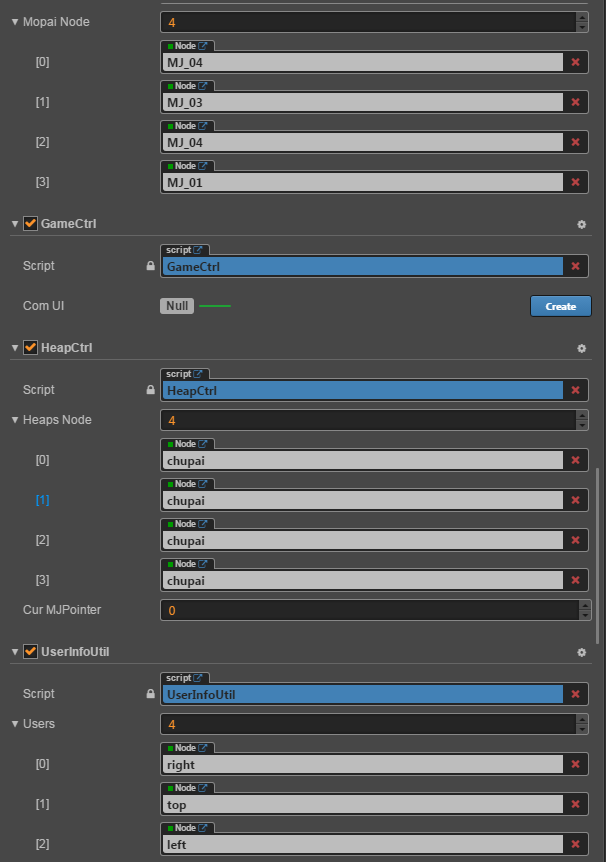606x862 pixels.
Task: Clear the MJ_03 node reference
Action: click(x=575, y=102)
